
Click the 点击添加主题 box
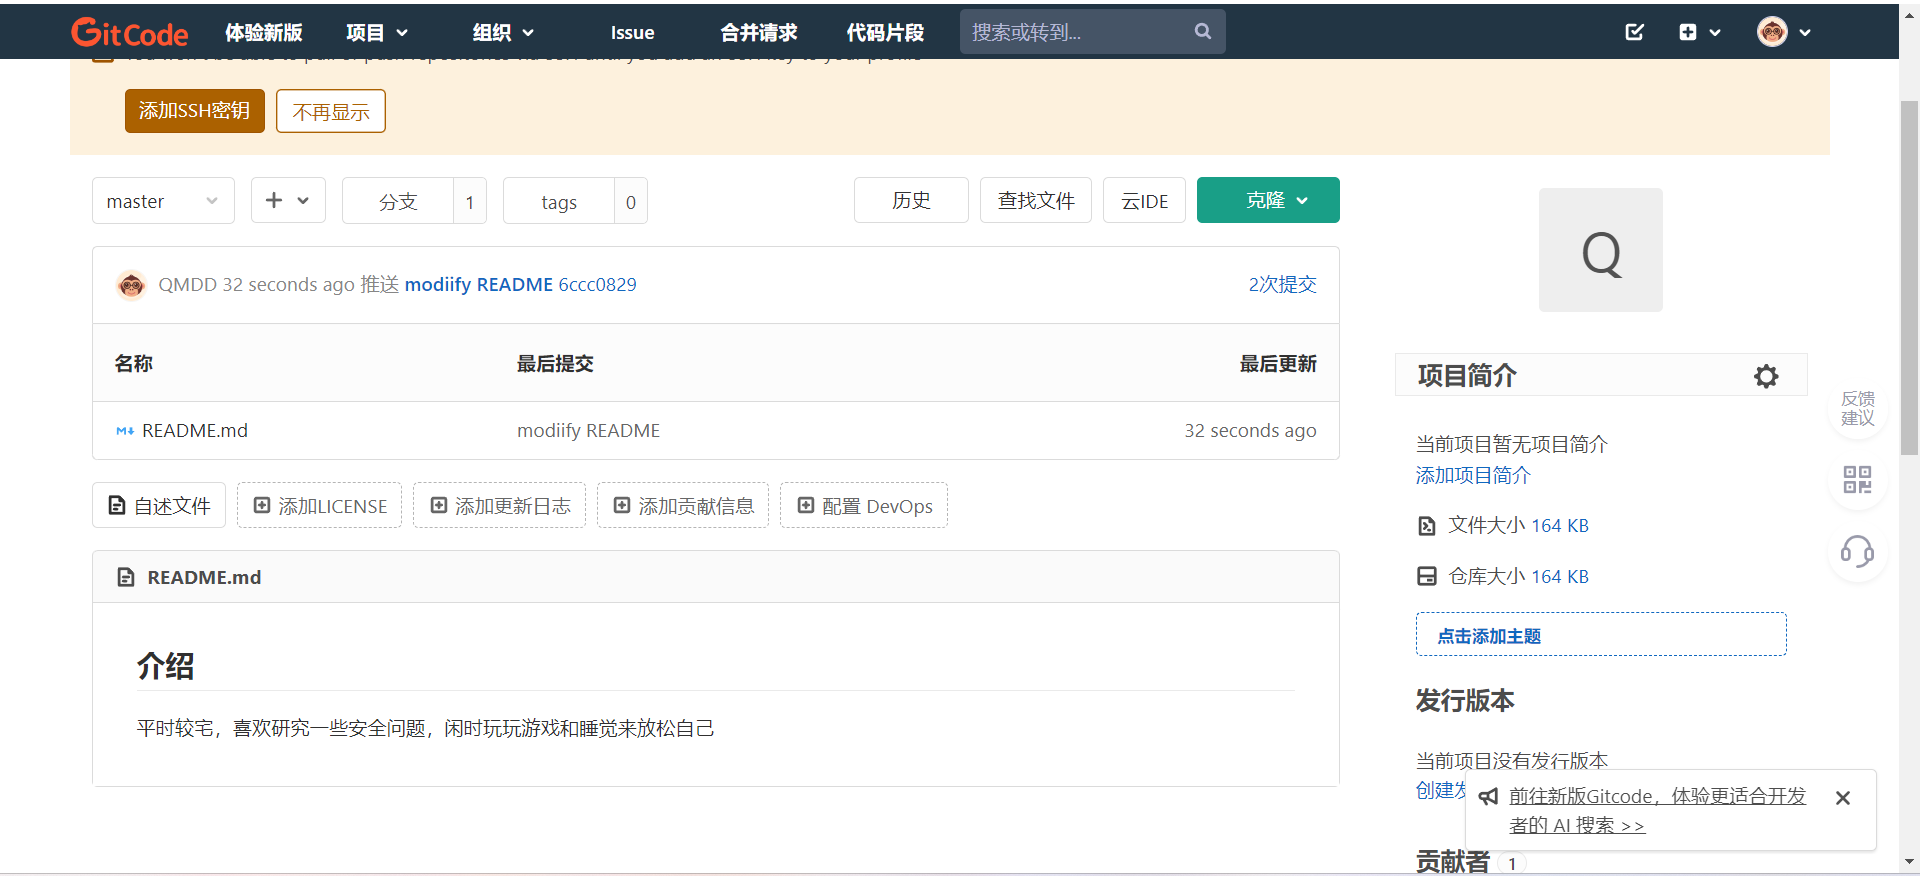pos(1601,635)
